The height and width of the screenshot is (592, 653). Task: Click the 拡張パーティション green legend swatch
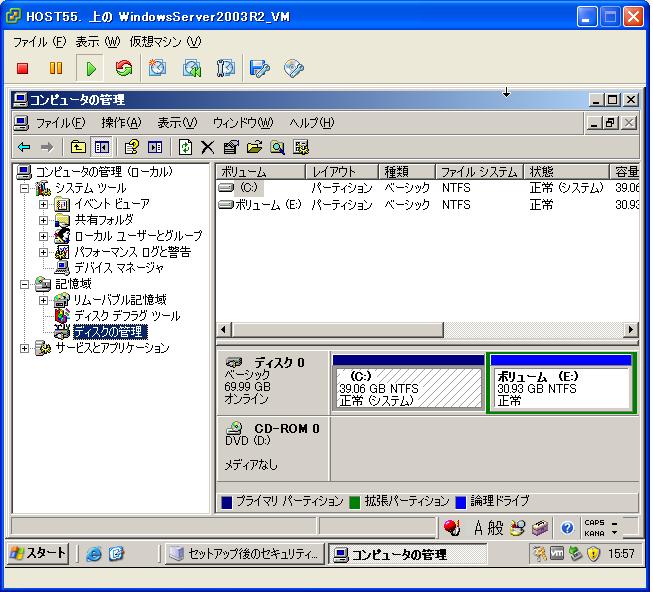(355, 502)
